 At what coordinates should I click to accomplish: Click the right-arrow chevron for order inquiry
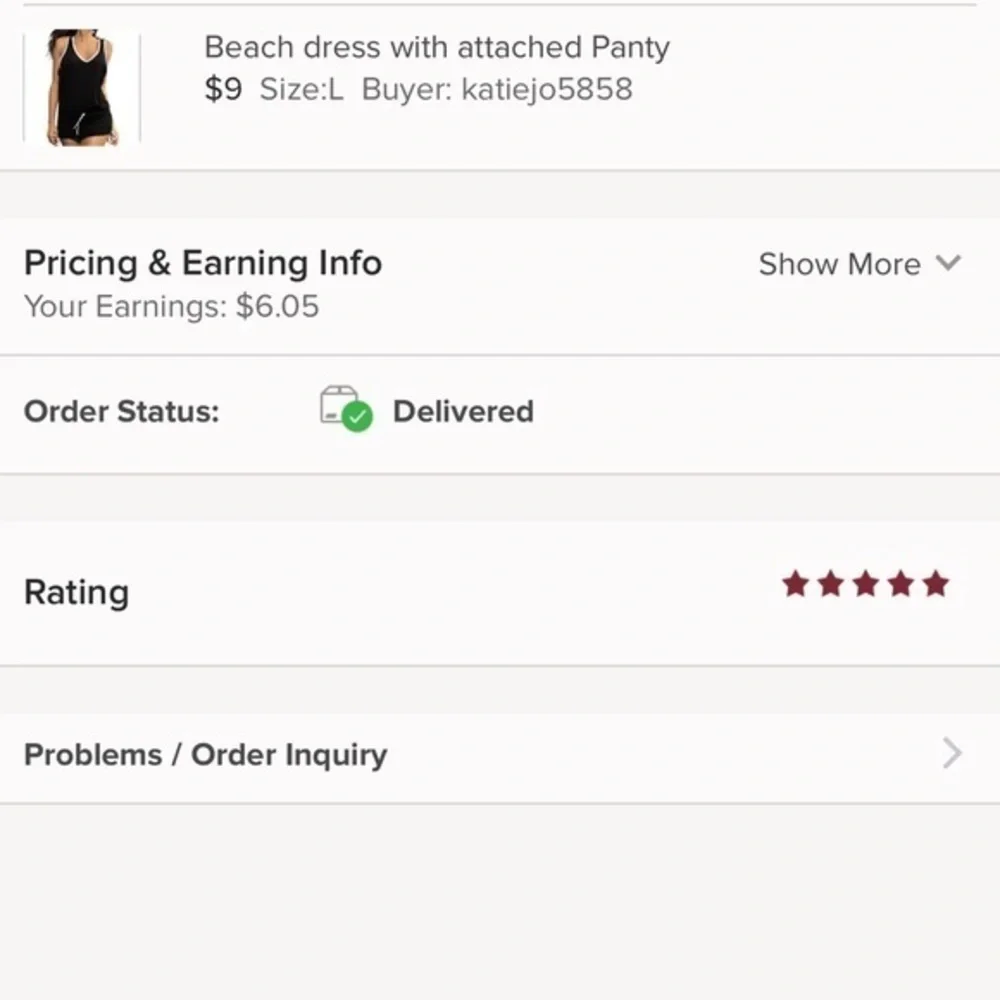click(950, 754)
